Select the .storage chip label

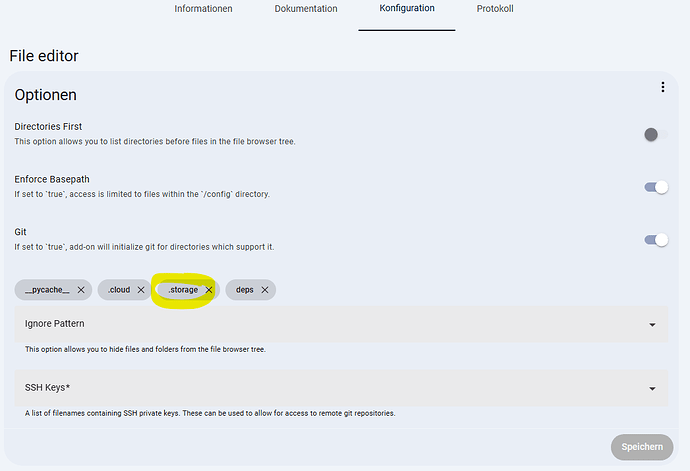point(183,290)
